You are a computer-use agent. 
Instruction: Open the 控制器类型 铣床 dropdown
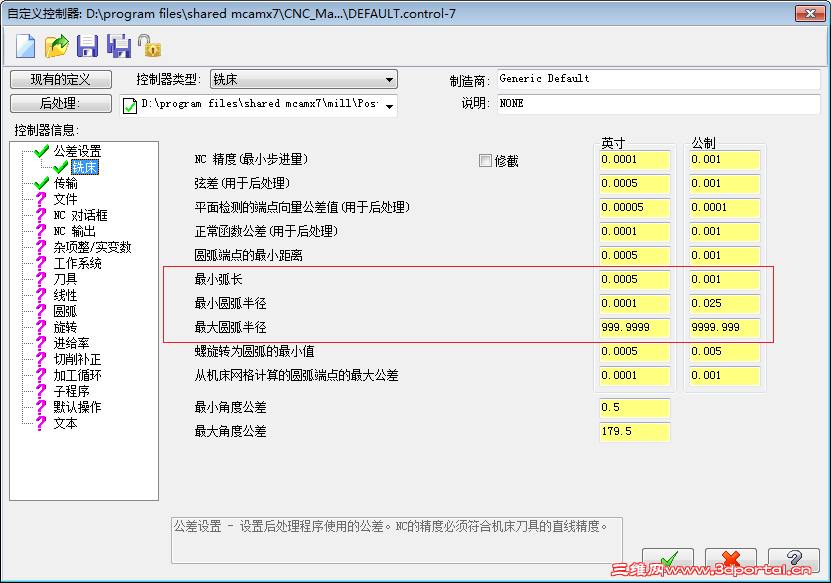304,80
